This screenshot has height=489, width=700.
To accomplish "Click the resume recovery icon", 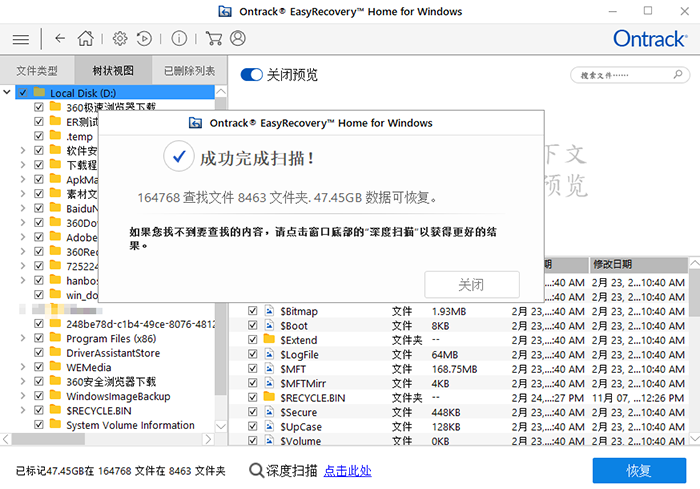I will click(x=144, y=39).
